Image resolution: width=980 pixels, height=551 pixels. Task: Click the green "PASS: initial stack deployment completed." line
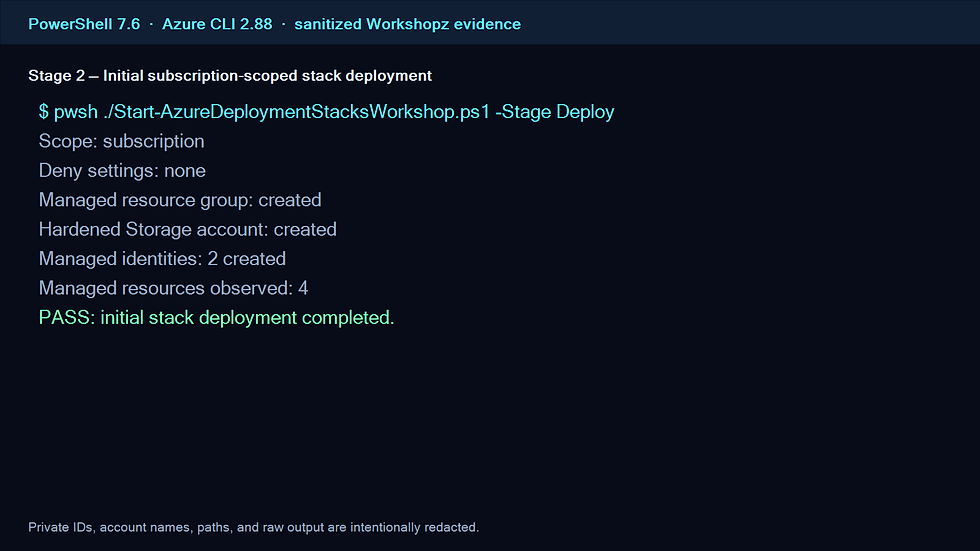click(216, 317)
